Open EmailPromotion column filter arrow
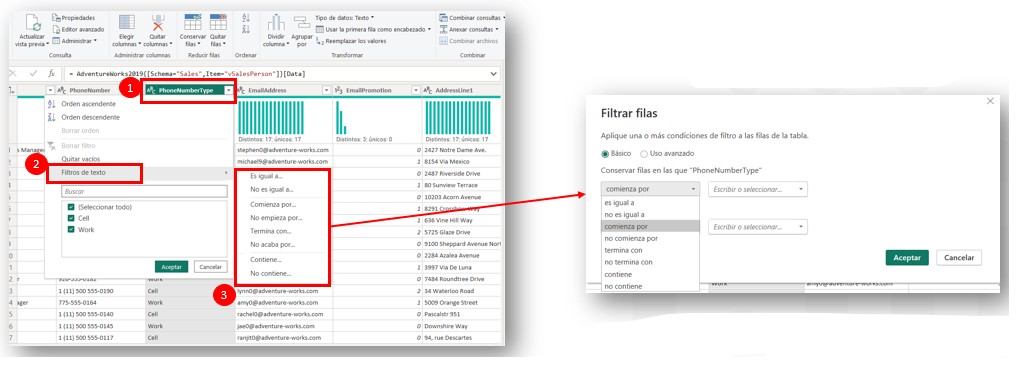 [416, 90]
